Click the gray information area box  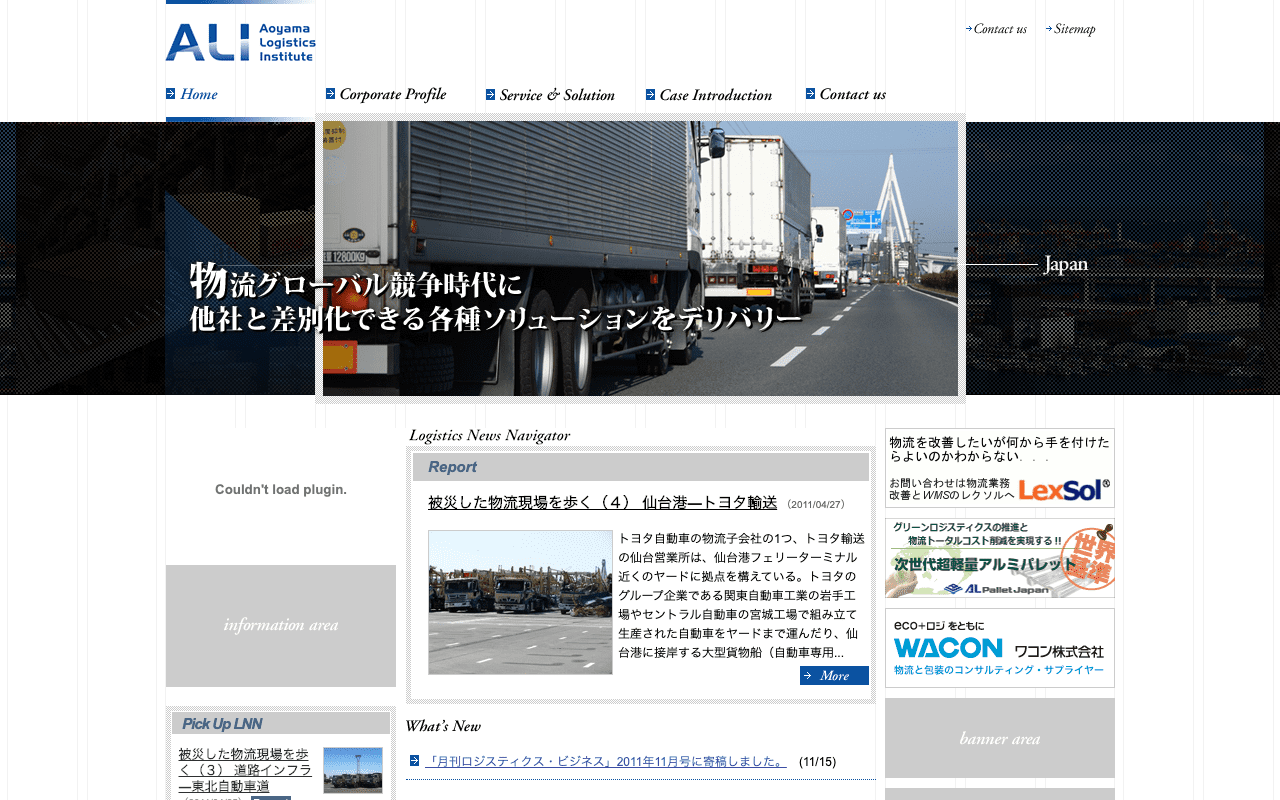click(x=281, y=626)
